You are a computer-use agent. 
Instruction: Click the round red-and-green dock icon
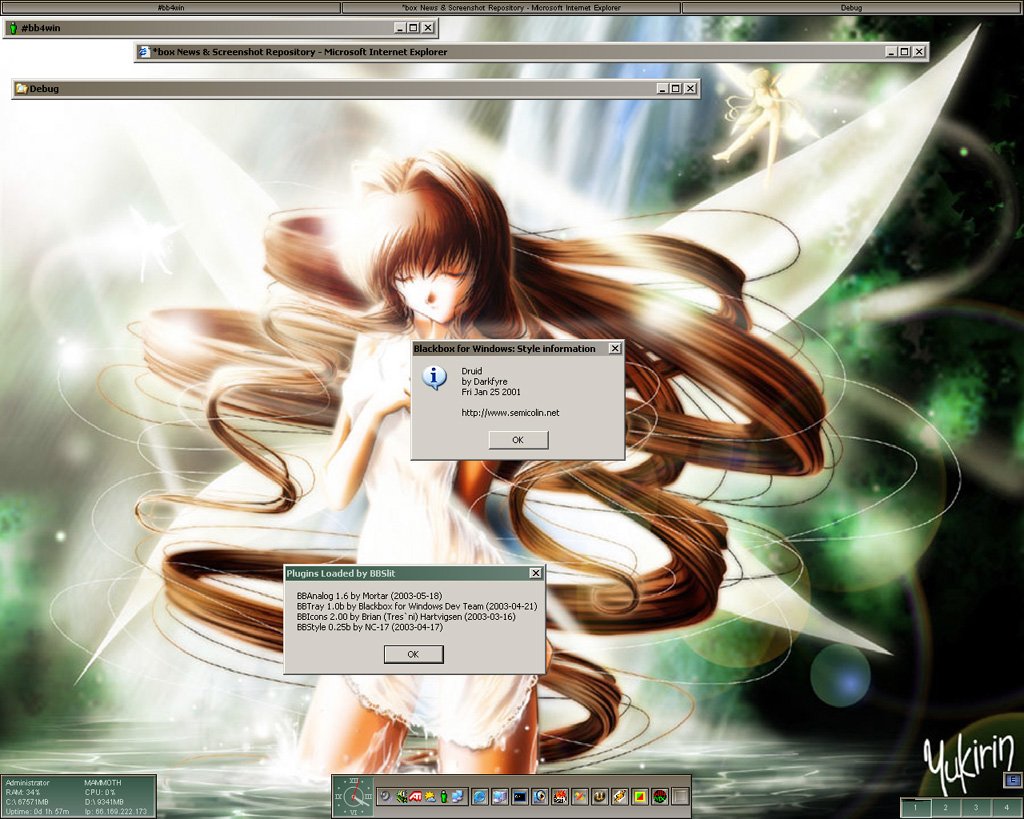coord(660,796)
